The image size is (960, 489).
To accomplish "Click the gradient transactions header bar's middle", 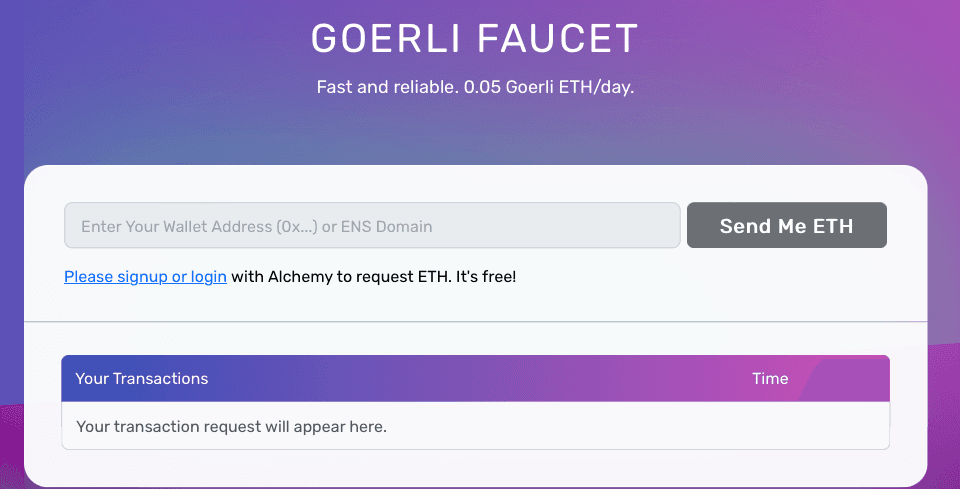I will 475,379.
